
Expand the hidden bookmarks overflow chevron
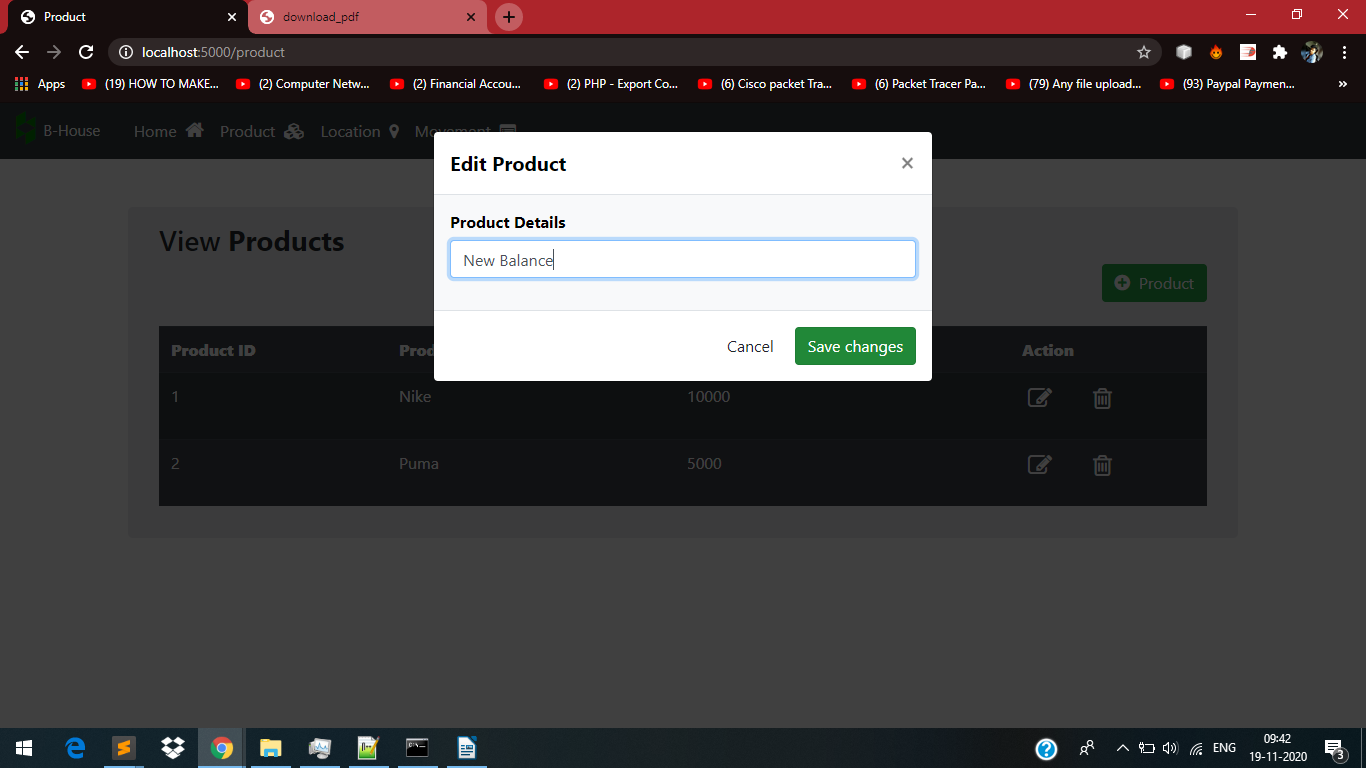click(1342, 84)
